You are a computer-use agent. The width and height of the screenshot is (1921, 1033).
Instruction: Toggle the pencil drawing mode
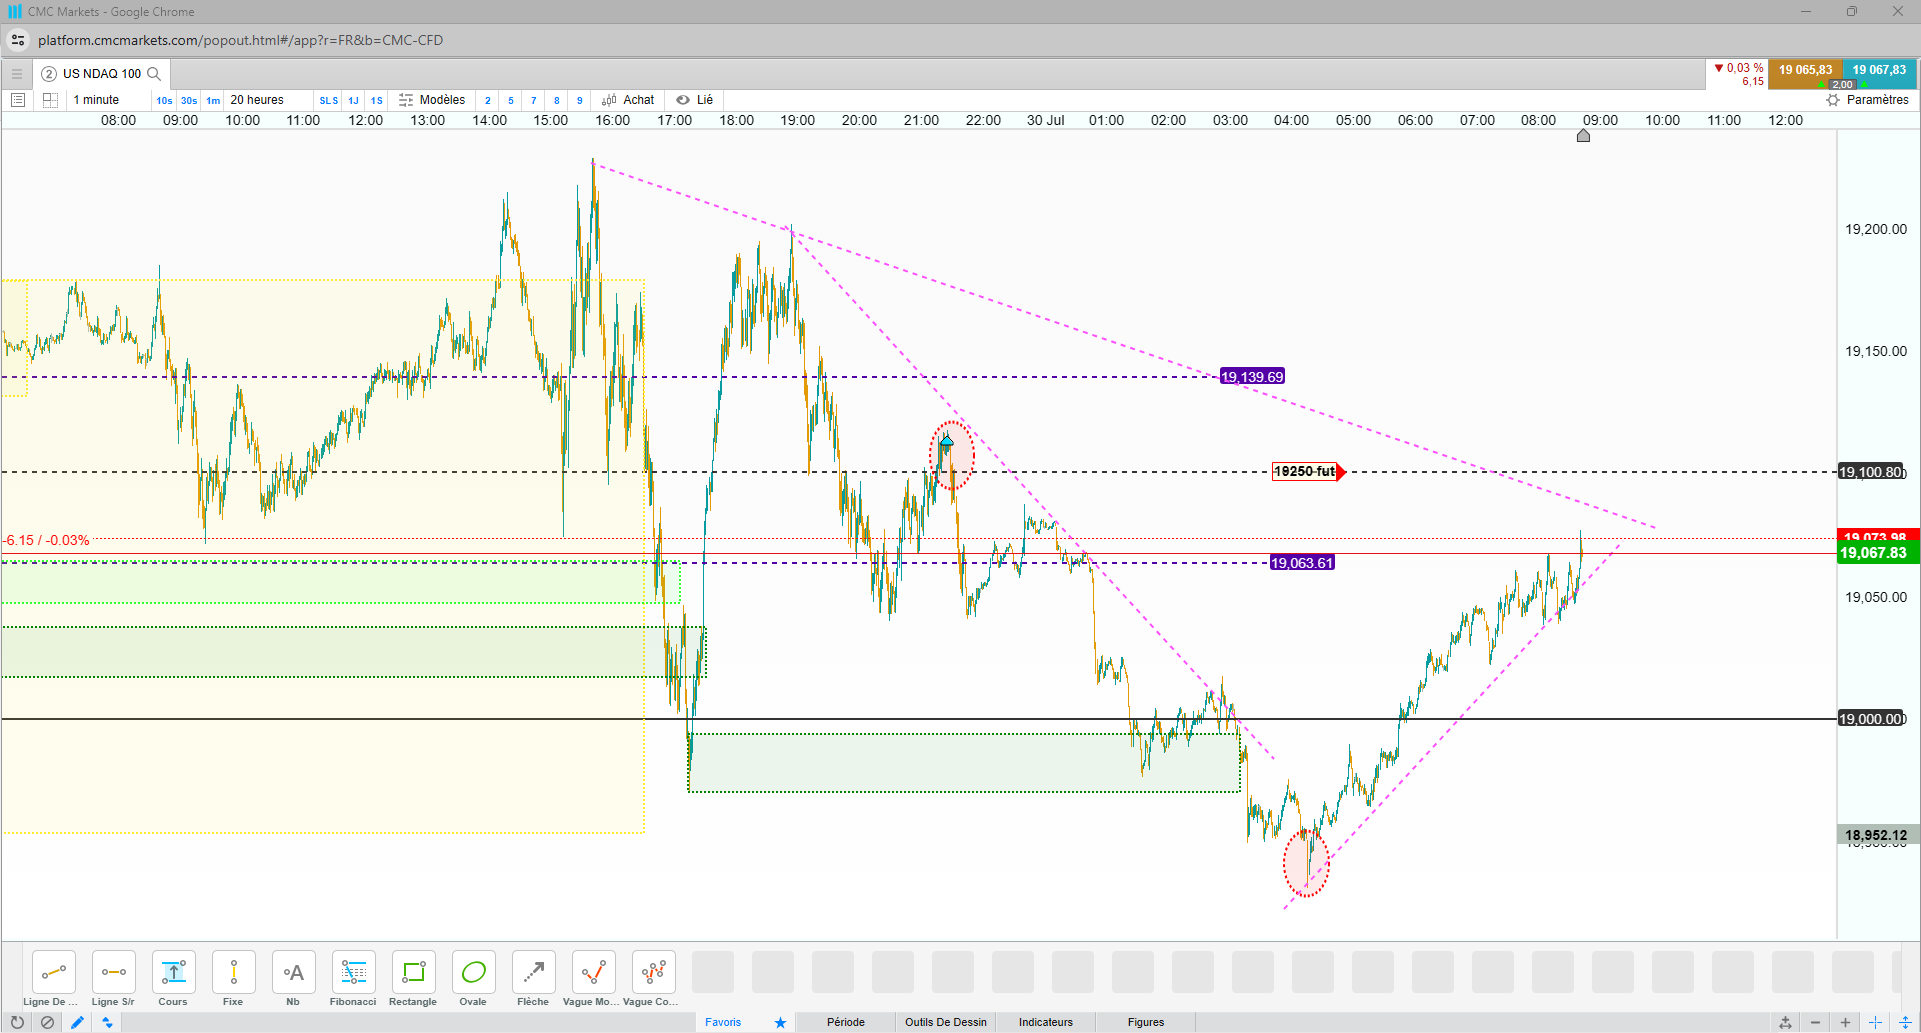click(x=77, y=1022)
